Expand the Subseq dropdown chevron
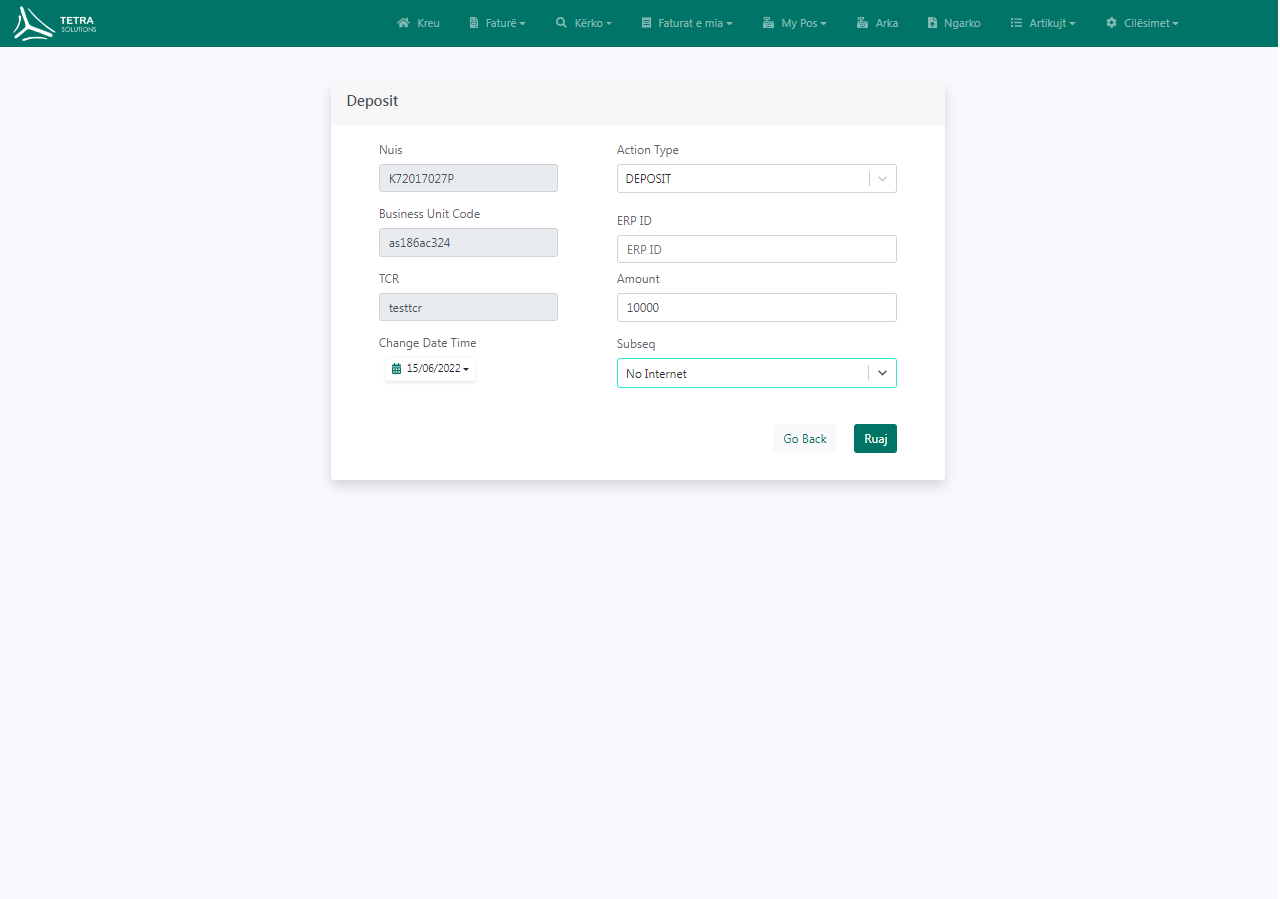1280x899 pixels. [x=882, y=373]
